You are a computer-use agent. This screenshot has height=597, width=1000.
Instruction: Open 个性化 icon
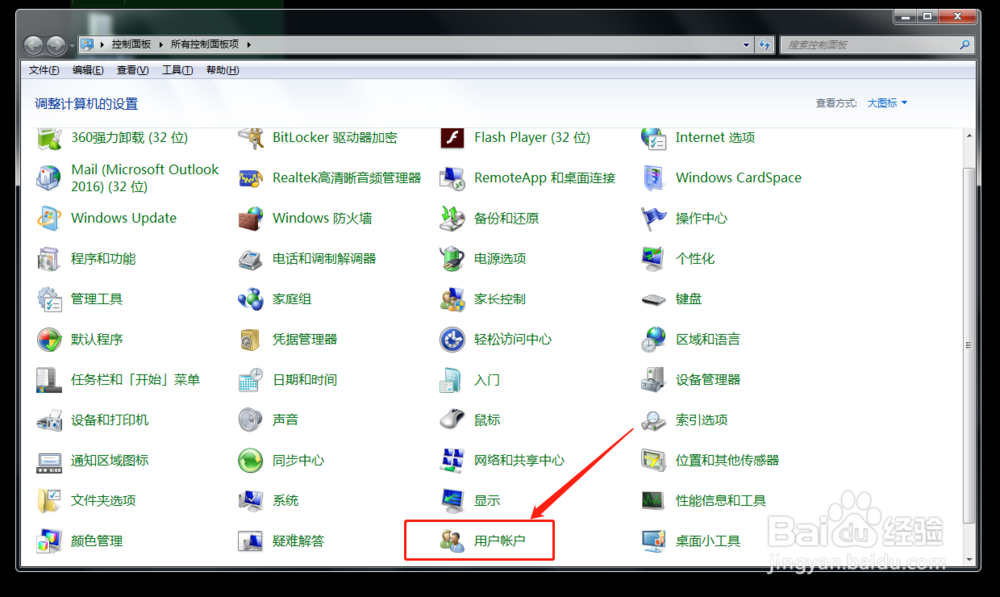coord(654,259)
